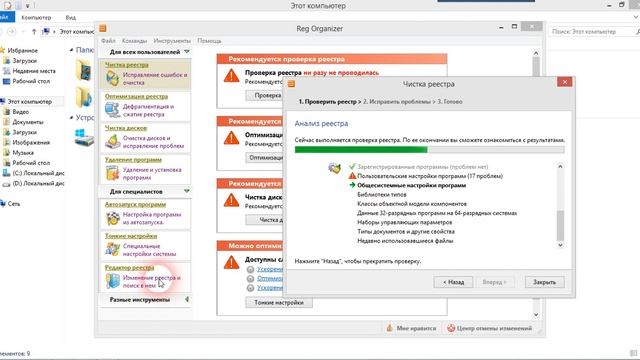Open Загрузки under Избранное in Explorer
Viewport: 640px width, 360px height.
click(x=24, y=61)
